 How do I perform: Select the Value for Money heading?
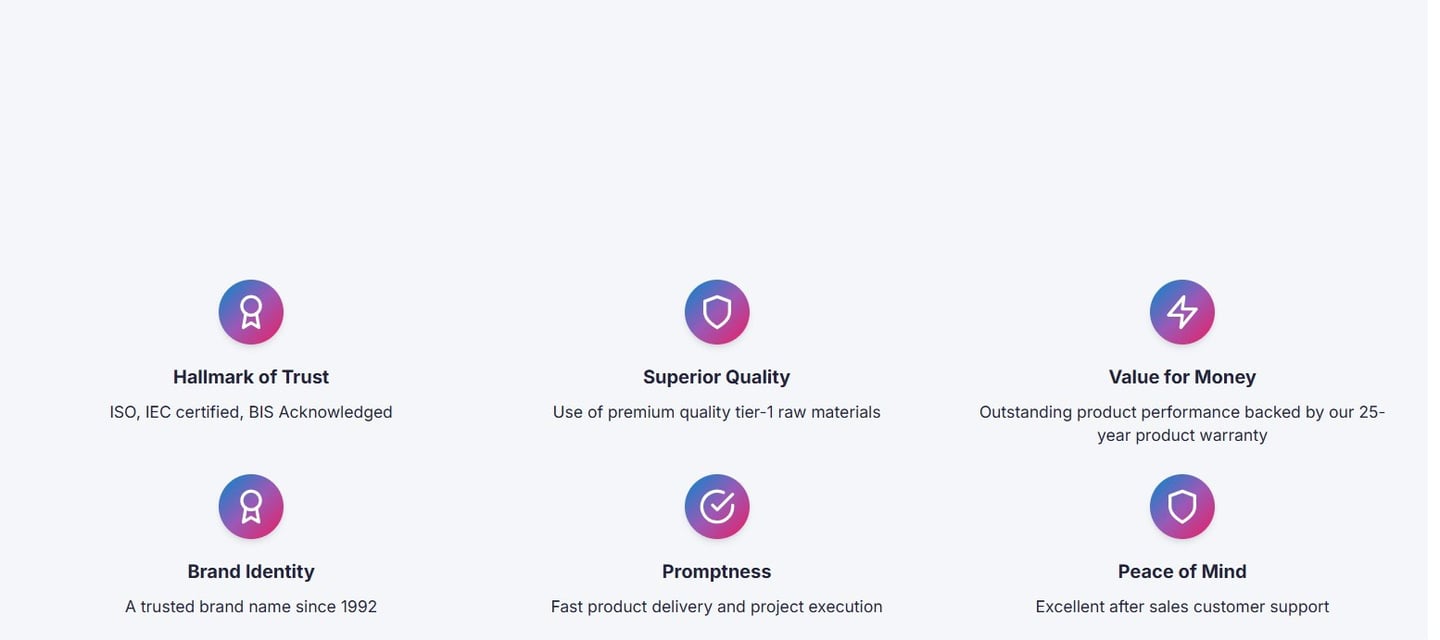point(1182,377)
